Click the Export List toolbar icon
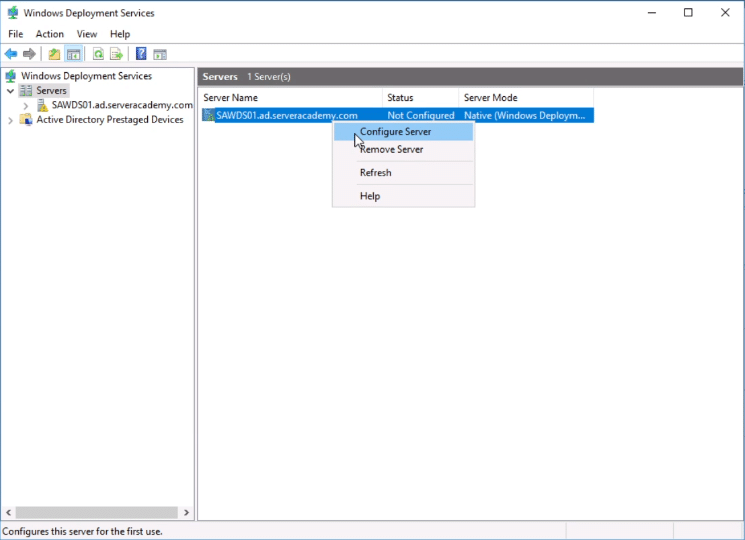The width and height of the screenshot is (745, 540). click(116, 54)
